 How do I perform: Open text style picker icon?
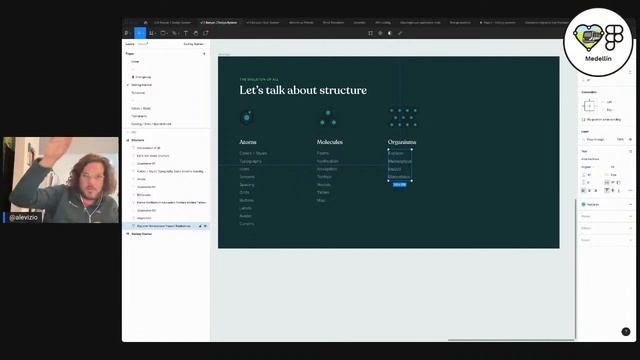[x=630, y=151]
